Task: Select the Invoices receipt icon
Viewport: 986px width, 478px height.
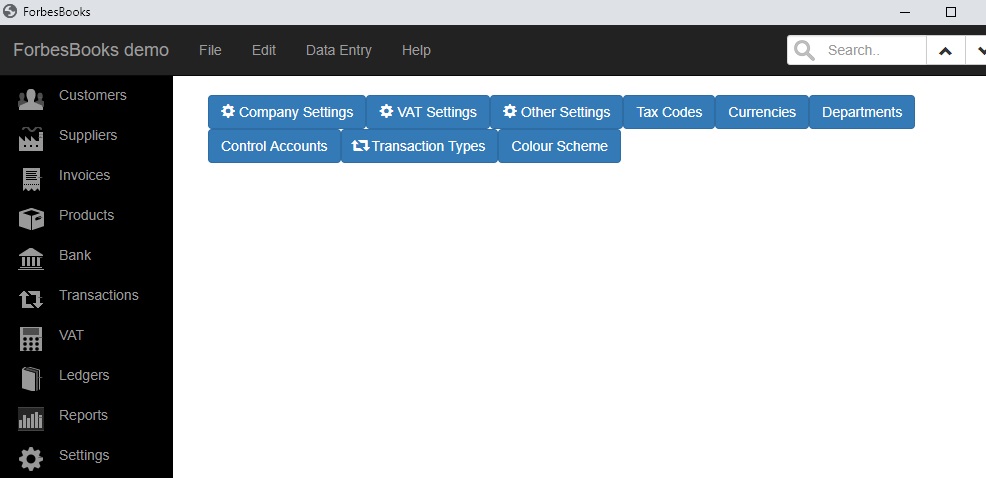Action: click(31, 180)
